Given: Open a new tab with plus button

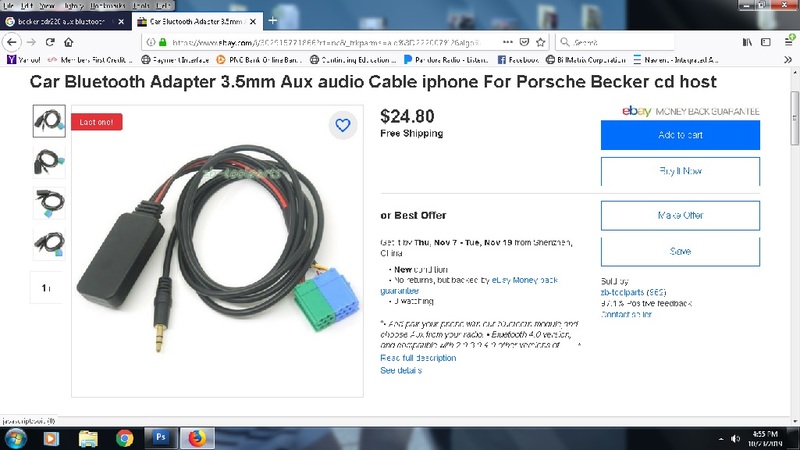Looking at the screenshot, I should [272, 21].
